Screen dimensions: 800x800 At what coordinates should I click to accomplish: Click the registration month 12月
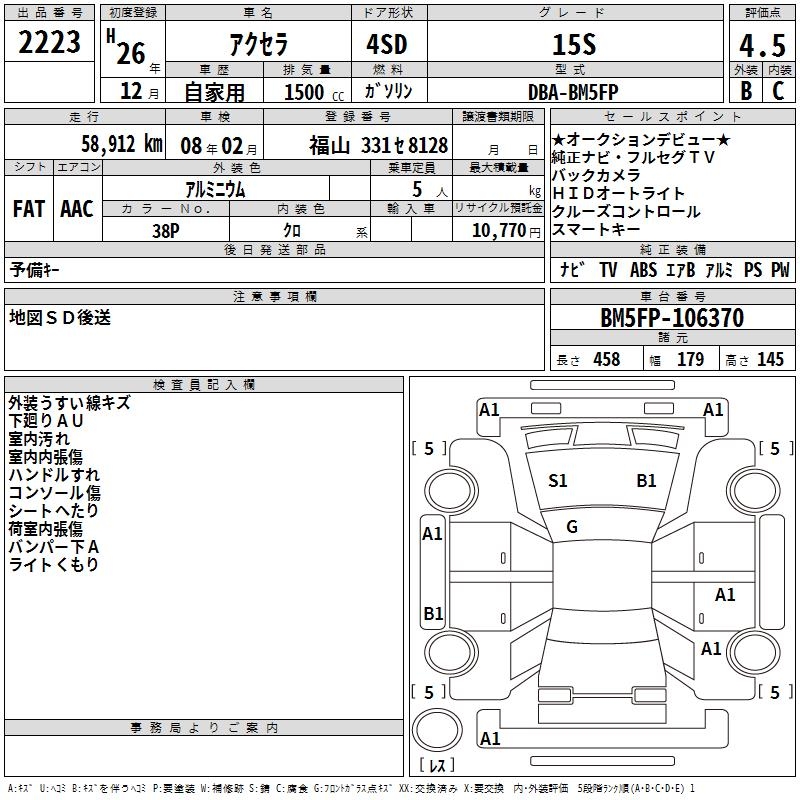139,91
